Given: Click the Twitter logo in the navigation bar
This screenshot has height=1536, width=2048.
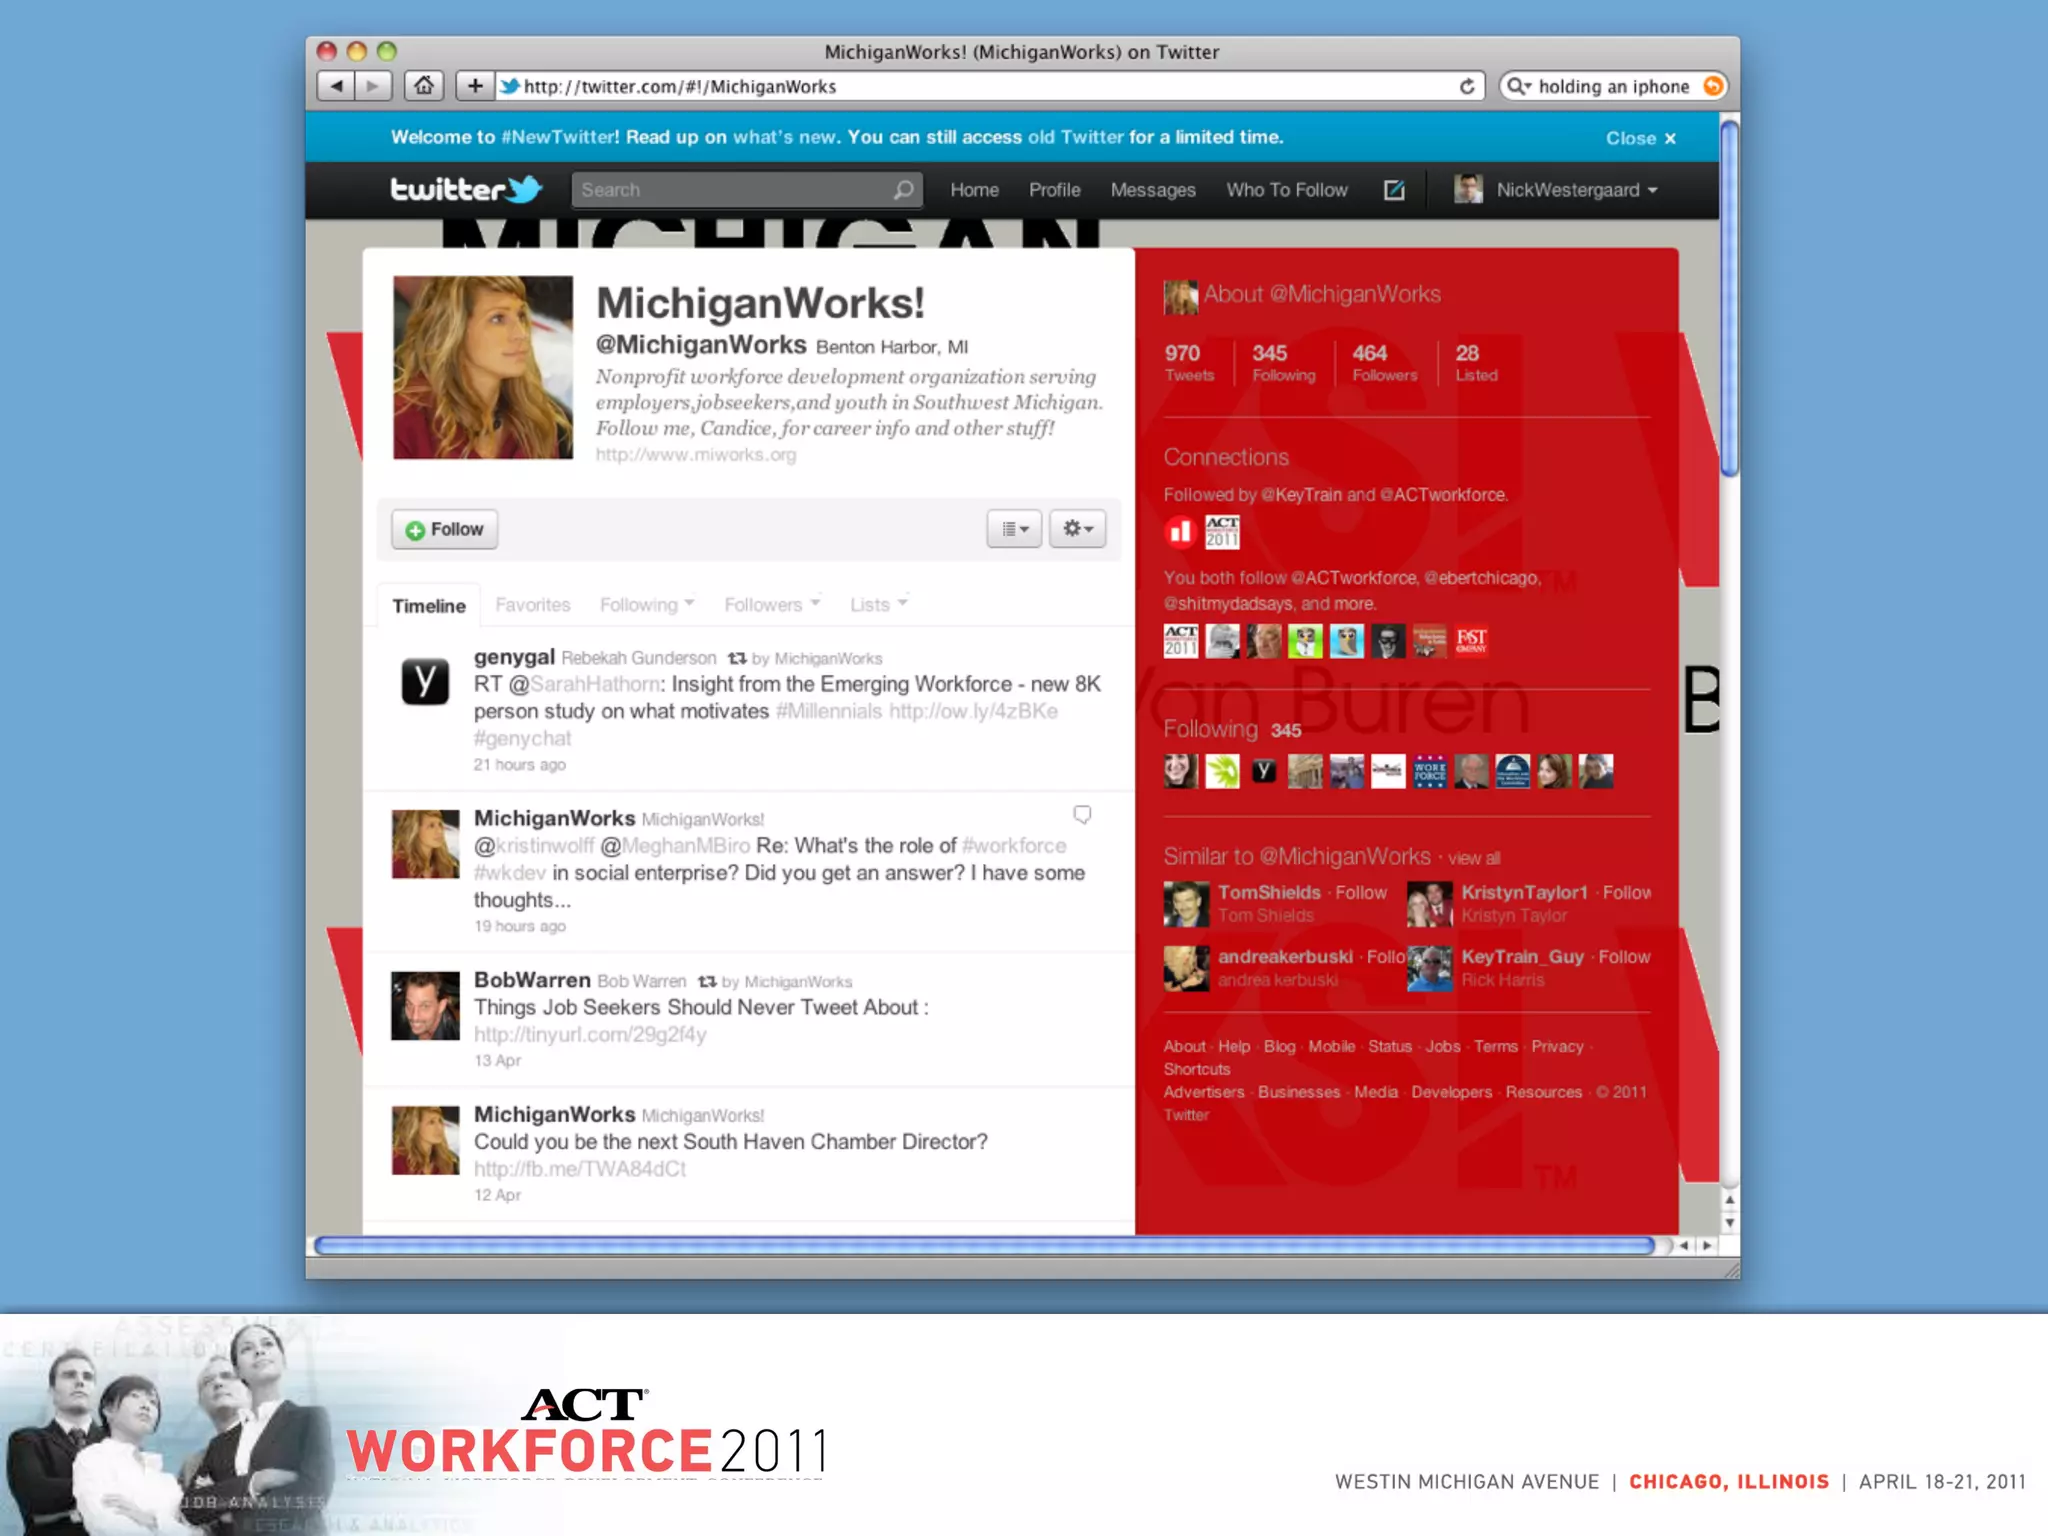Looking at the screenshot, I should point(466,189).
